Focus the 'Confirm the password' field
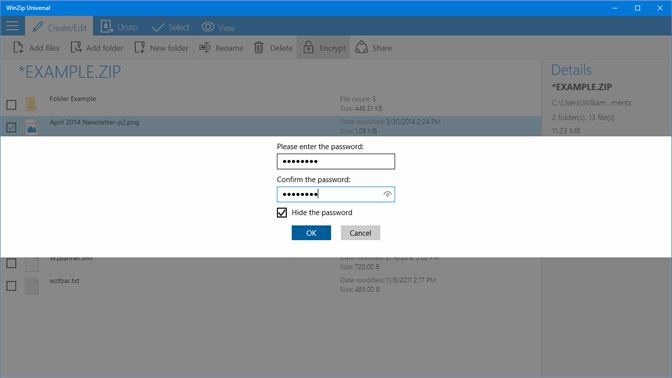 (x=336, y=195)
